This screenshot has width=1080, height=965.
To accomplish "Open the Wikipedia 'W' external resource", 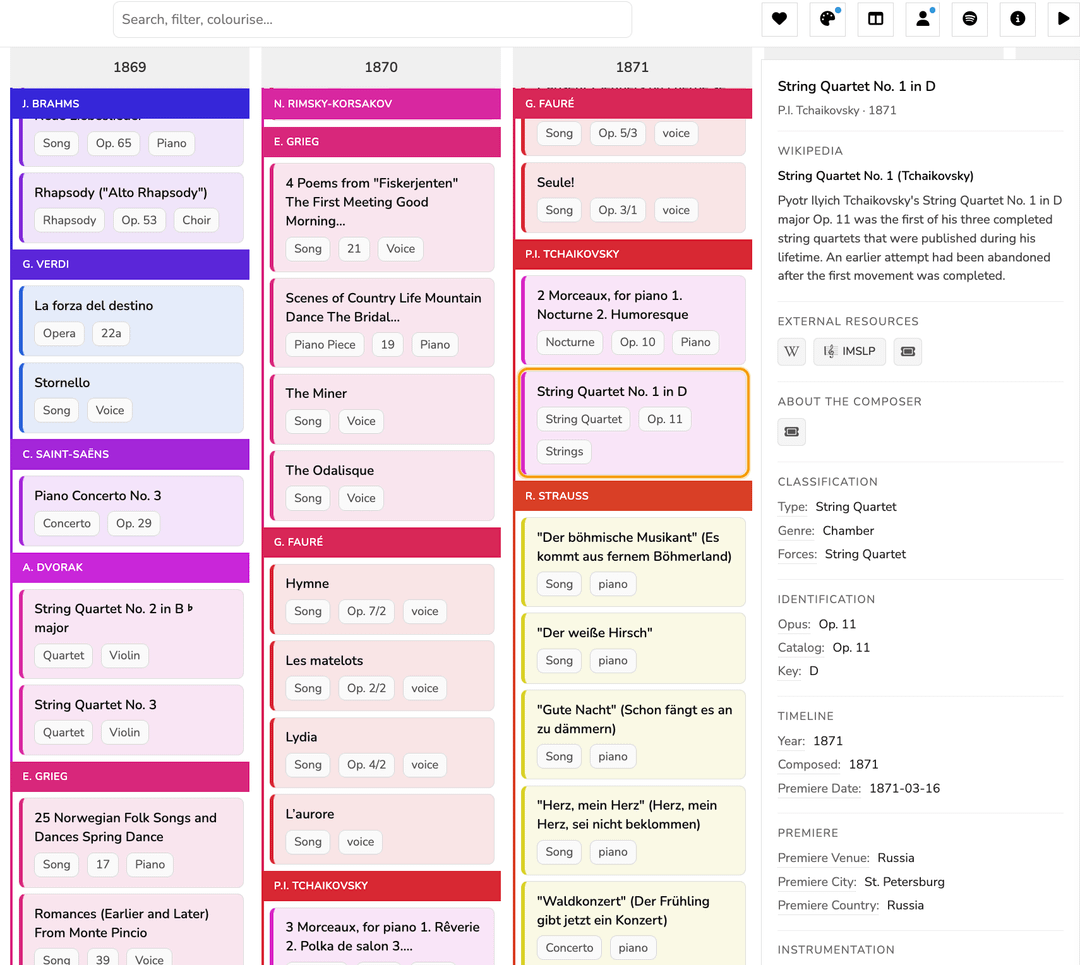I will click(792, 351).
